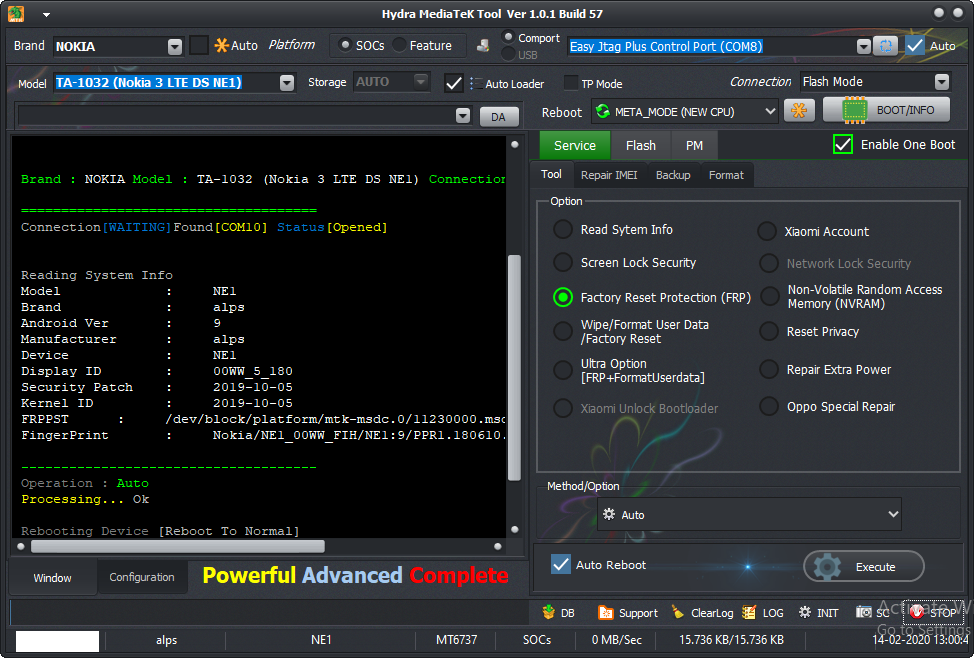This screenshot has height=658, width=974.
Task: Open the DB tool
Action: [558, 613]
